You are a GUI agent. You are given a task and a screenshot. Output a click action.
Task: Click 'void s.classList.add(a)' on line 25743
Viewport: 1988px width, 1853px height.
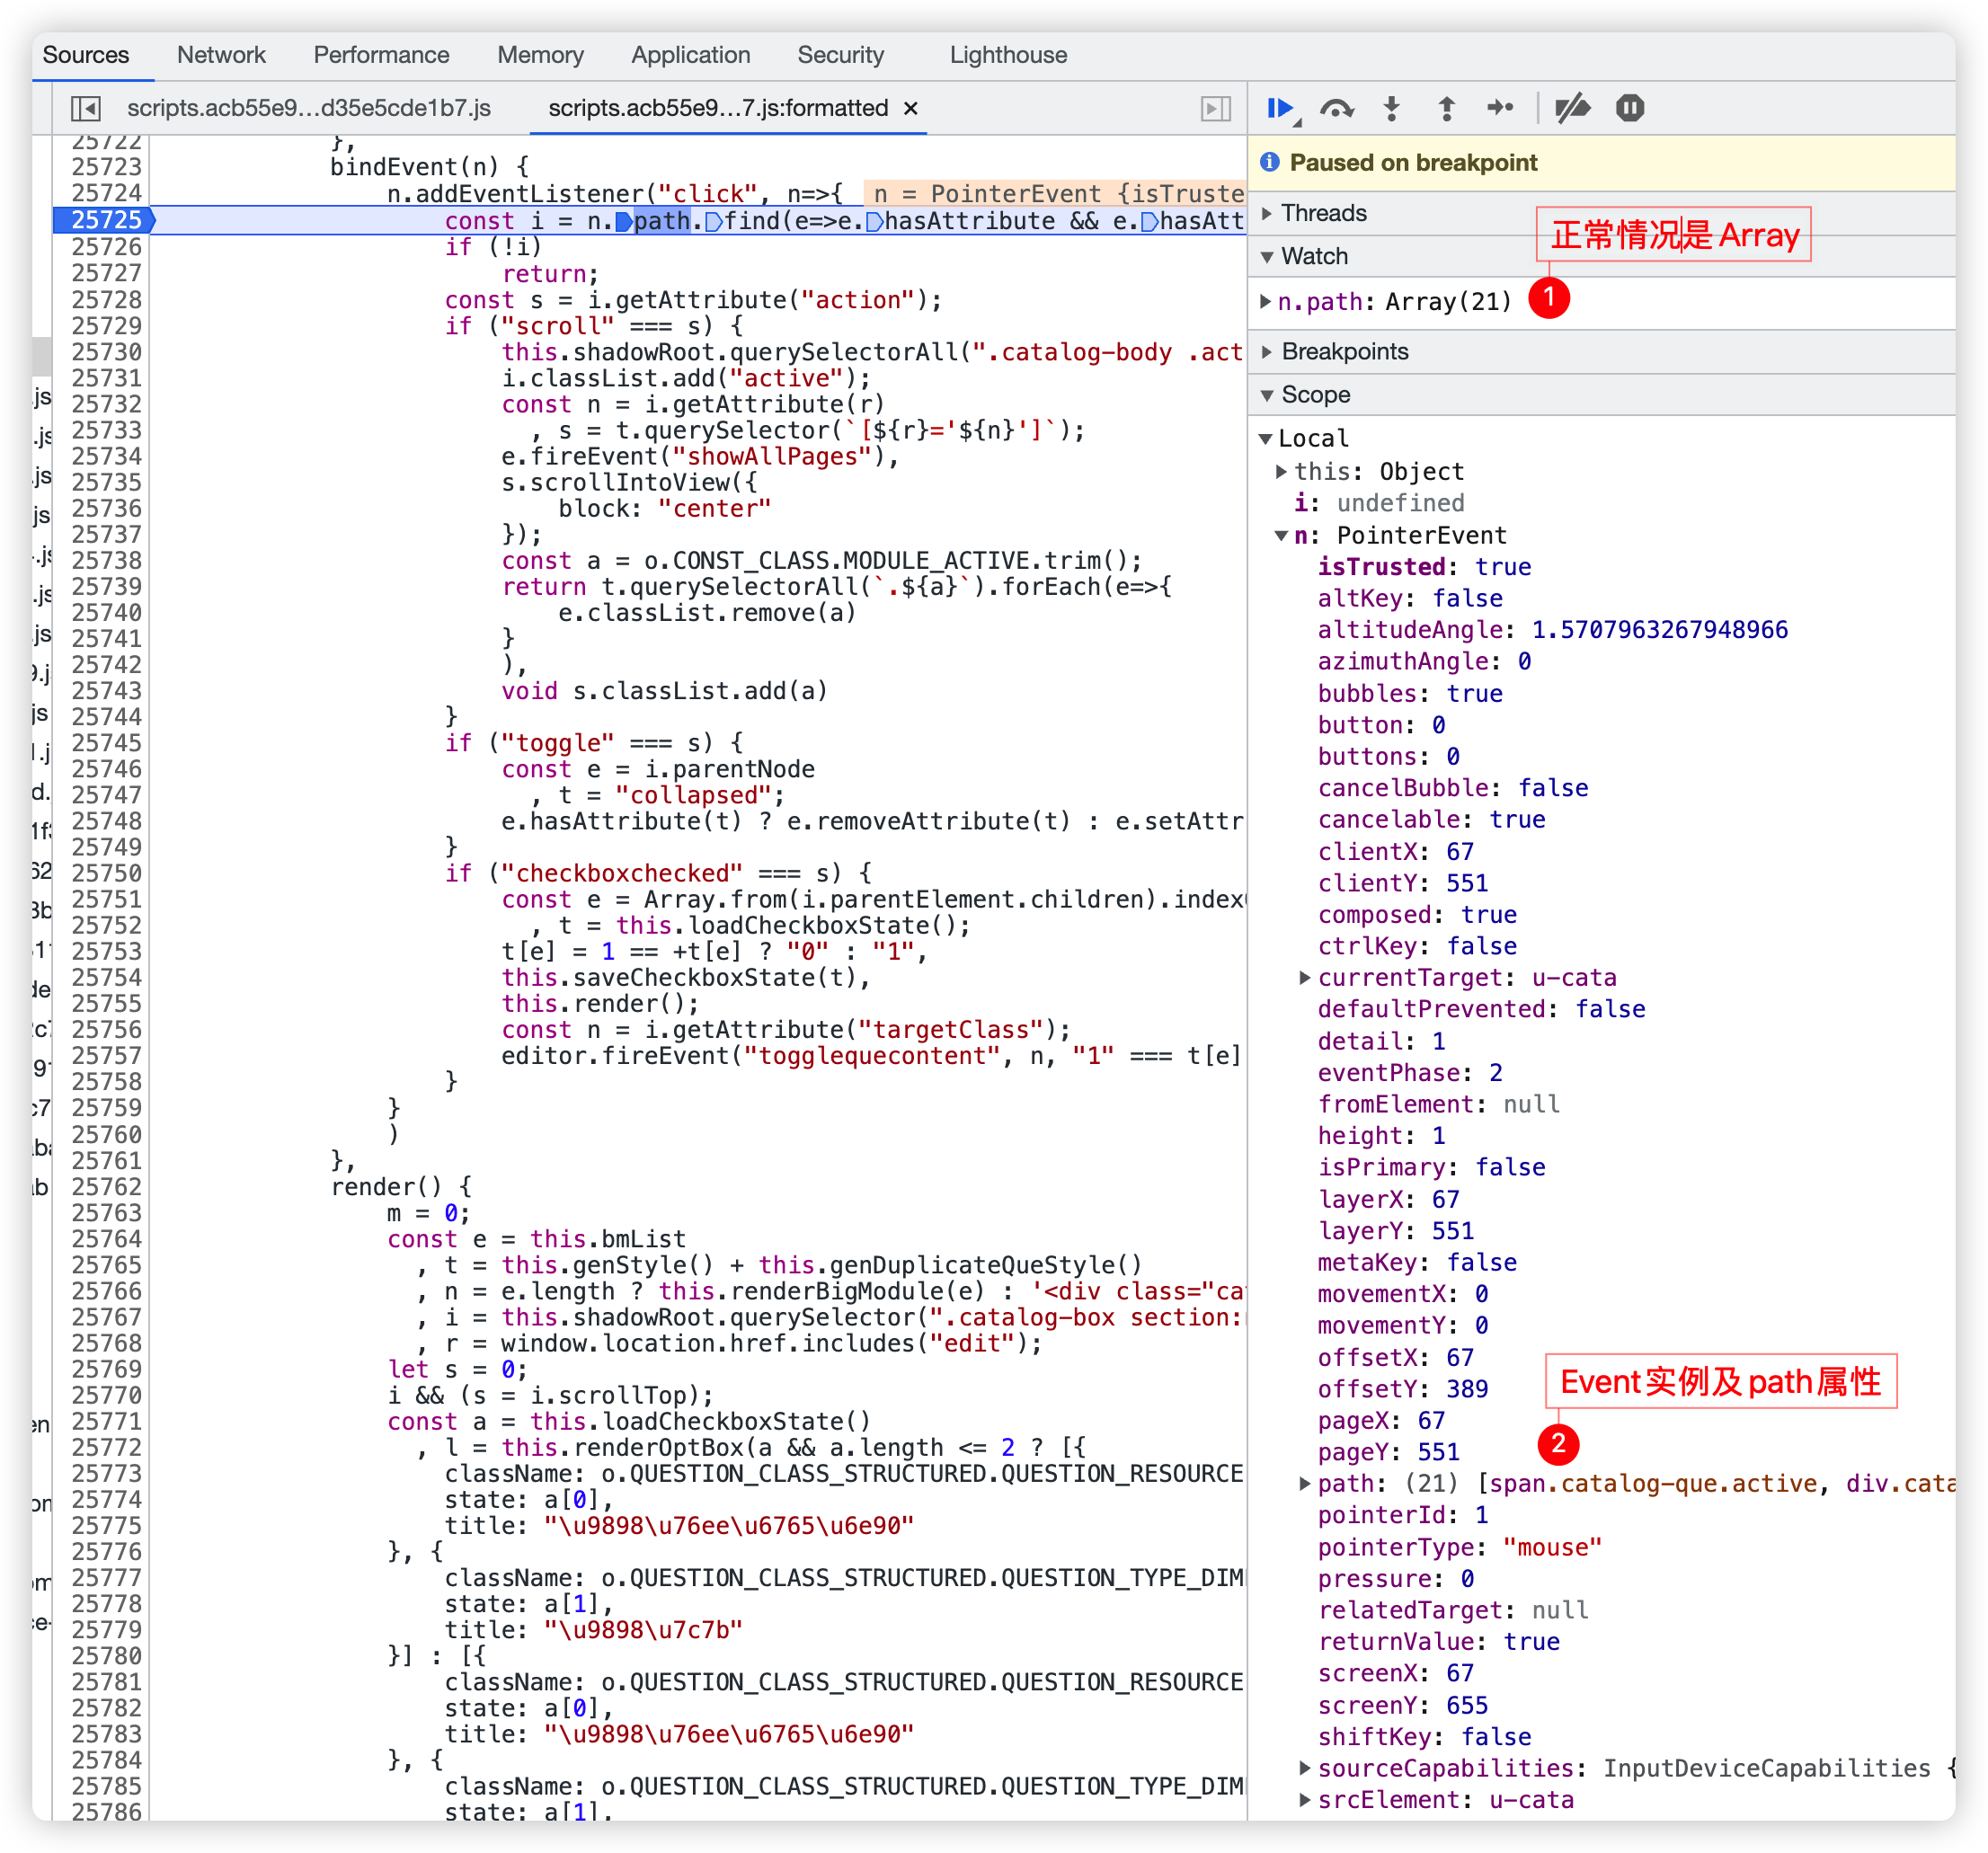[664, 691]
